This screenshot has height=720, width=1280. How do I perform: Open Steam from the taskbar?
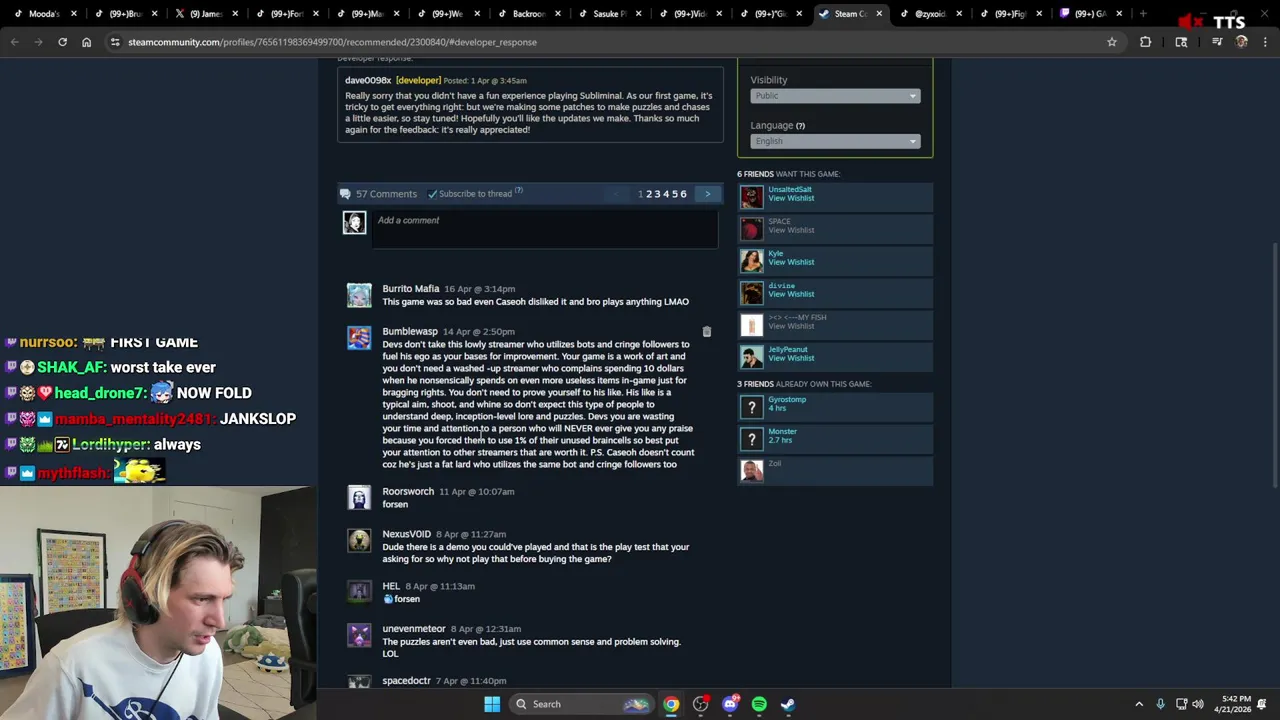pos(788,704)
